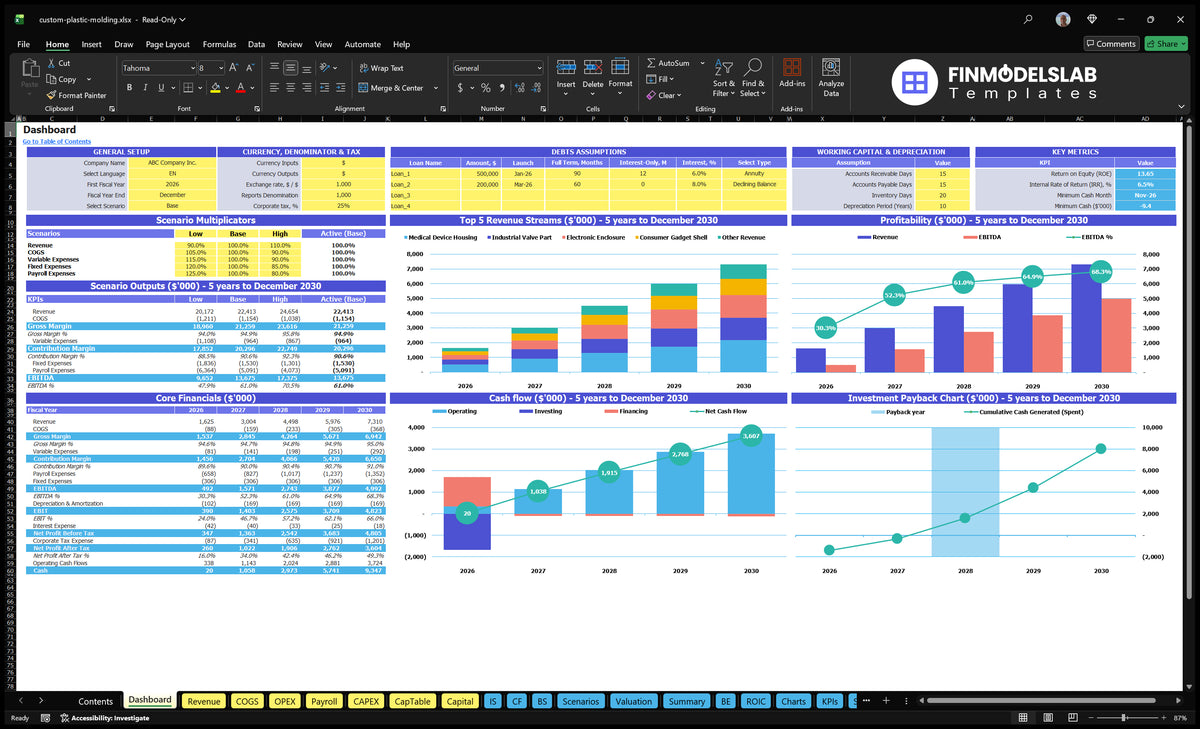Open Sort & Filter menu
This screenshot has width=1200, height=729.
pyautogui.click(x=724, y=76)
